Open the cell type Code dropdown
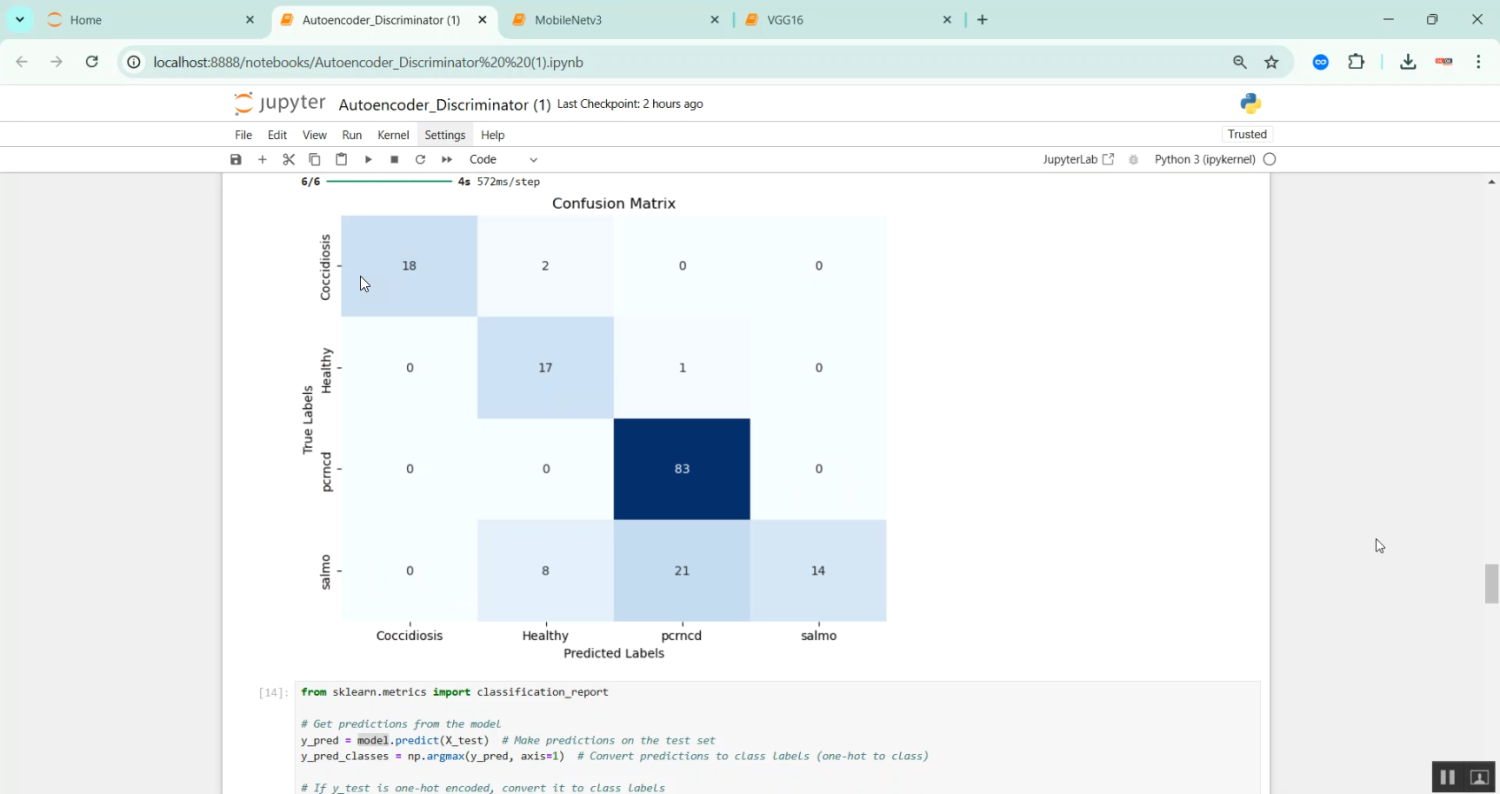This screenshot has height=794, width=1500. (503, 160)
